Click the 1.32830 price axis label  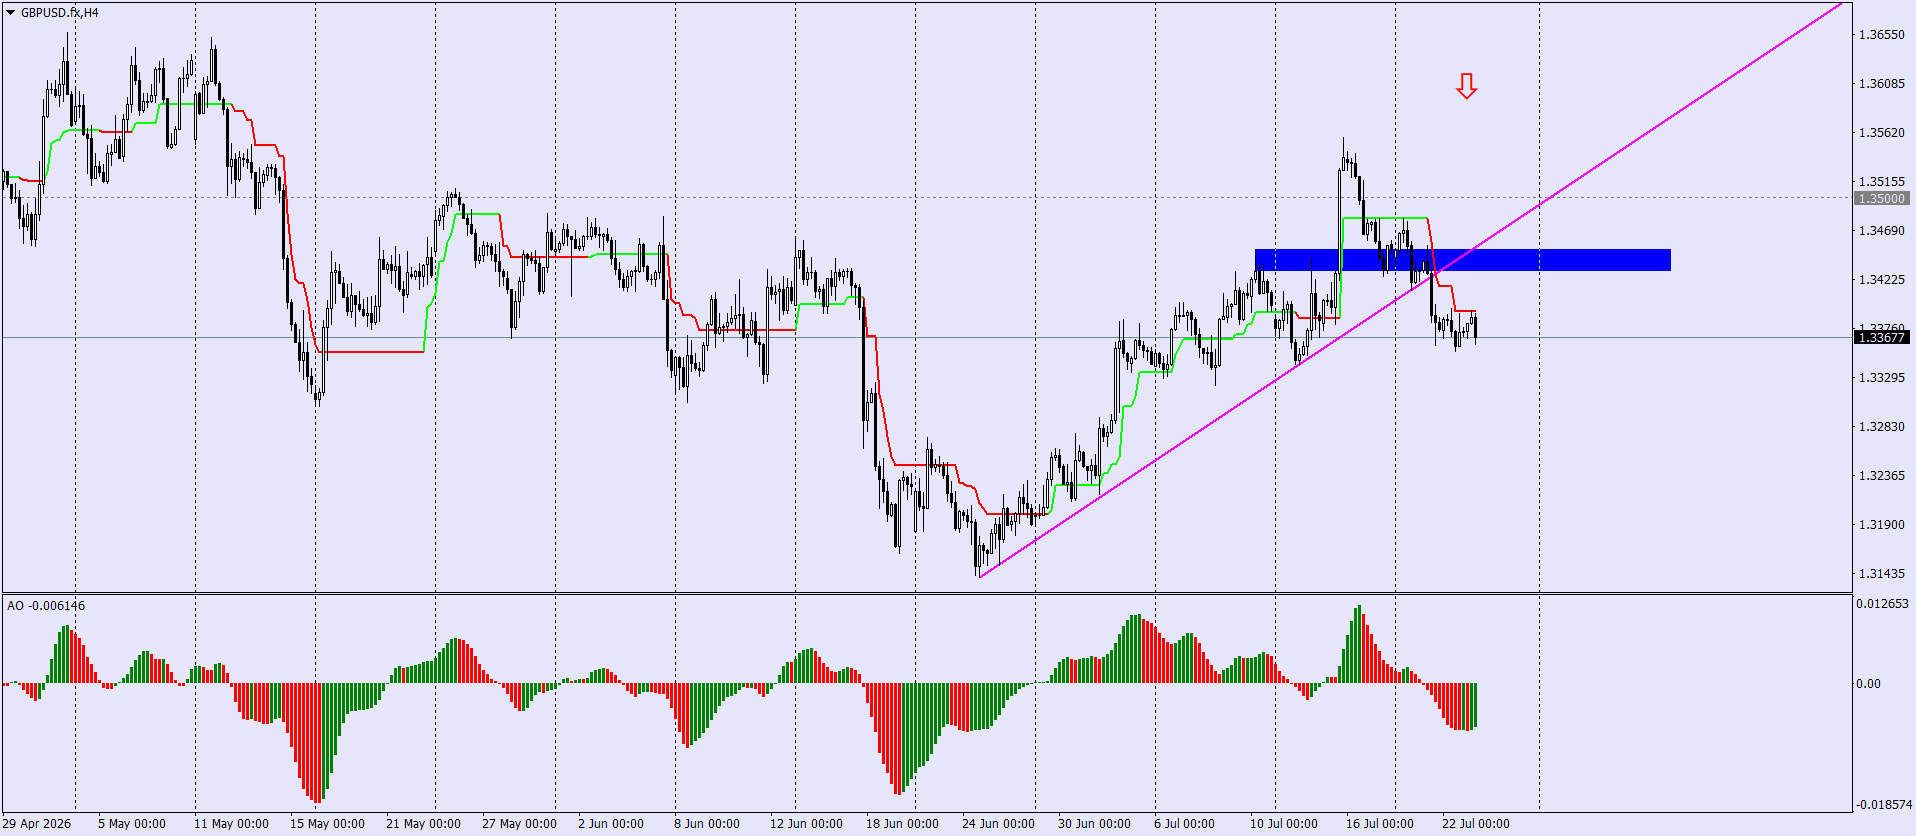[1881, 427]
